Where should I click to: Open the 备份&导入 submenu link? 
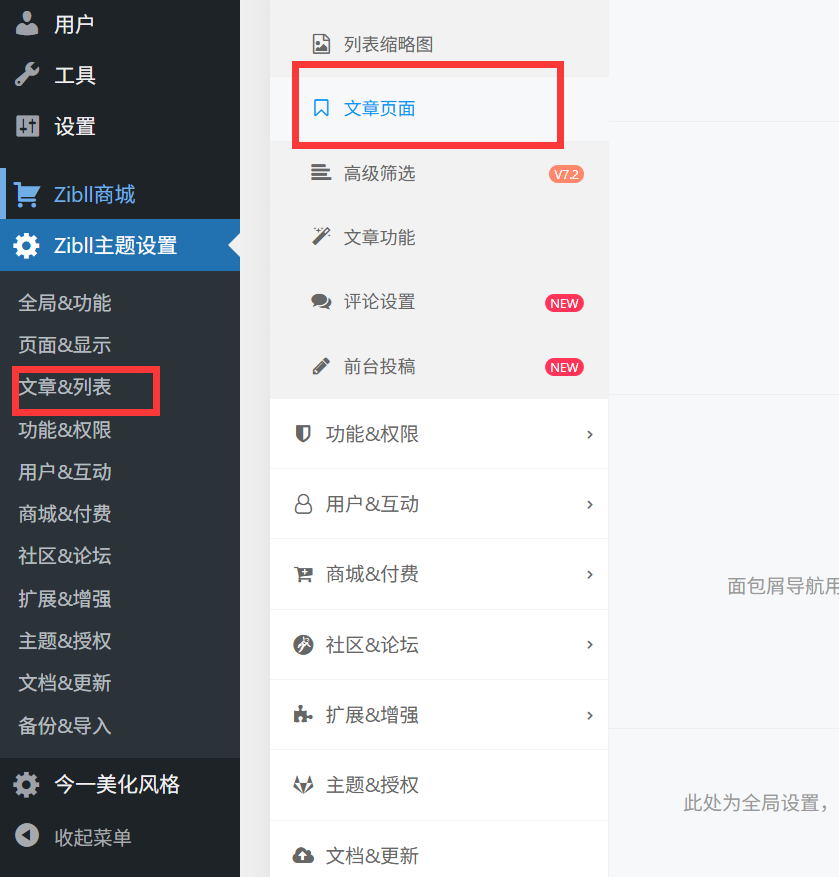click(65, 725)
